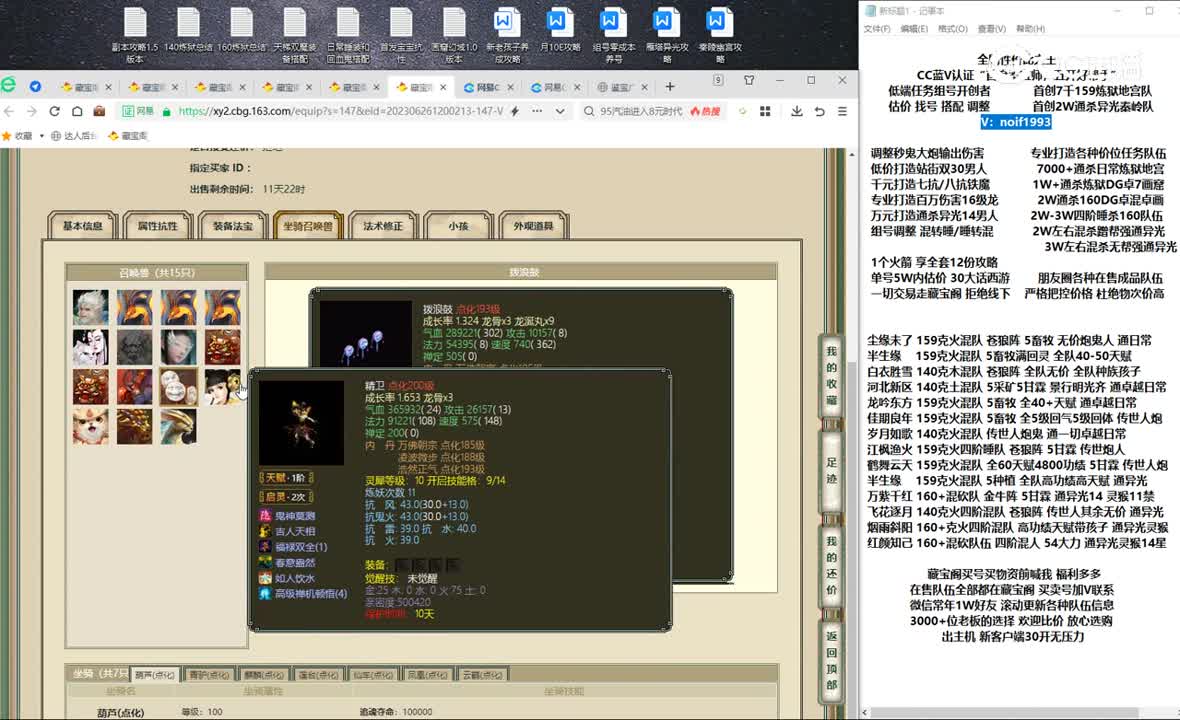Click the page vertical scrollbar
1180x720 pixels.
point(851,433)
